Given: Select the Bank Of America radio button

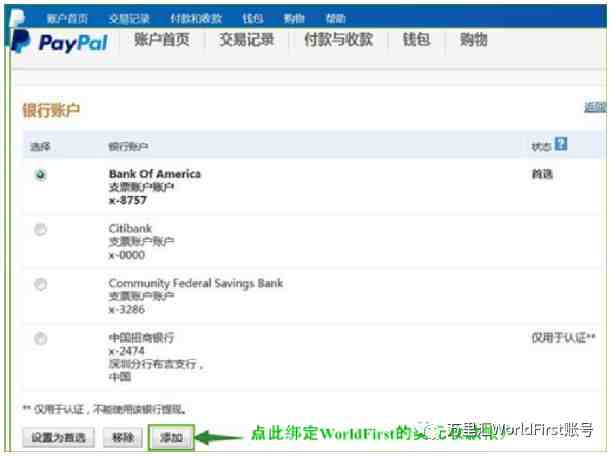Looking at the screenshot, I should (41, 174).
